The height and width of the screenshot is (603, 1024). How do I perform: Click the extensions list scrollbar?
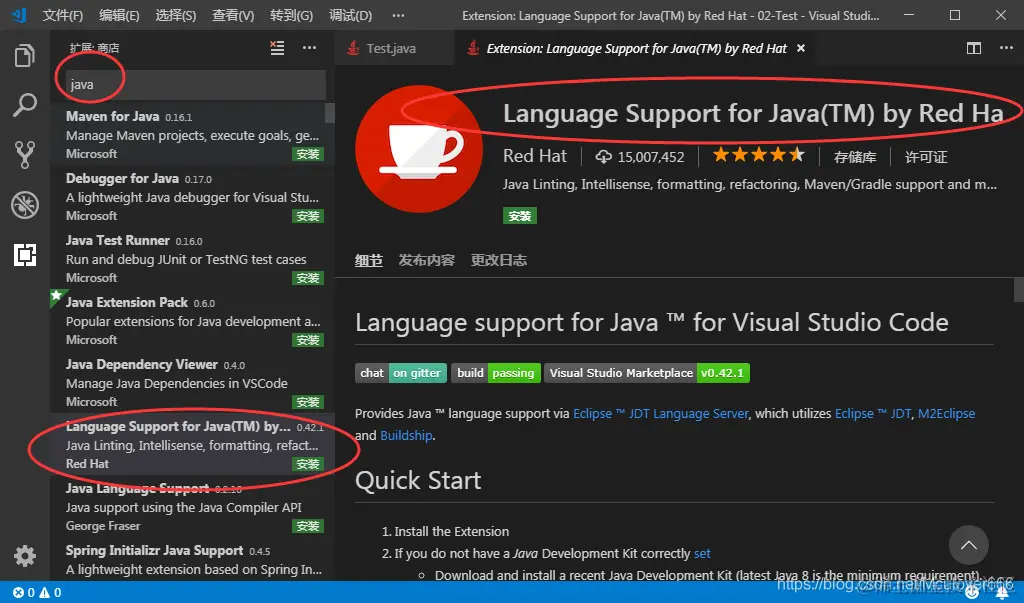tap(330, 113)
